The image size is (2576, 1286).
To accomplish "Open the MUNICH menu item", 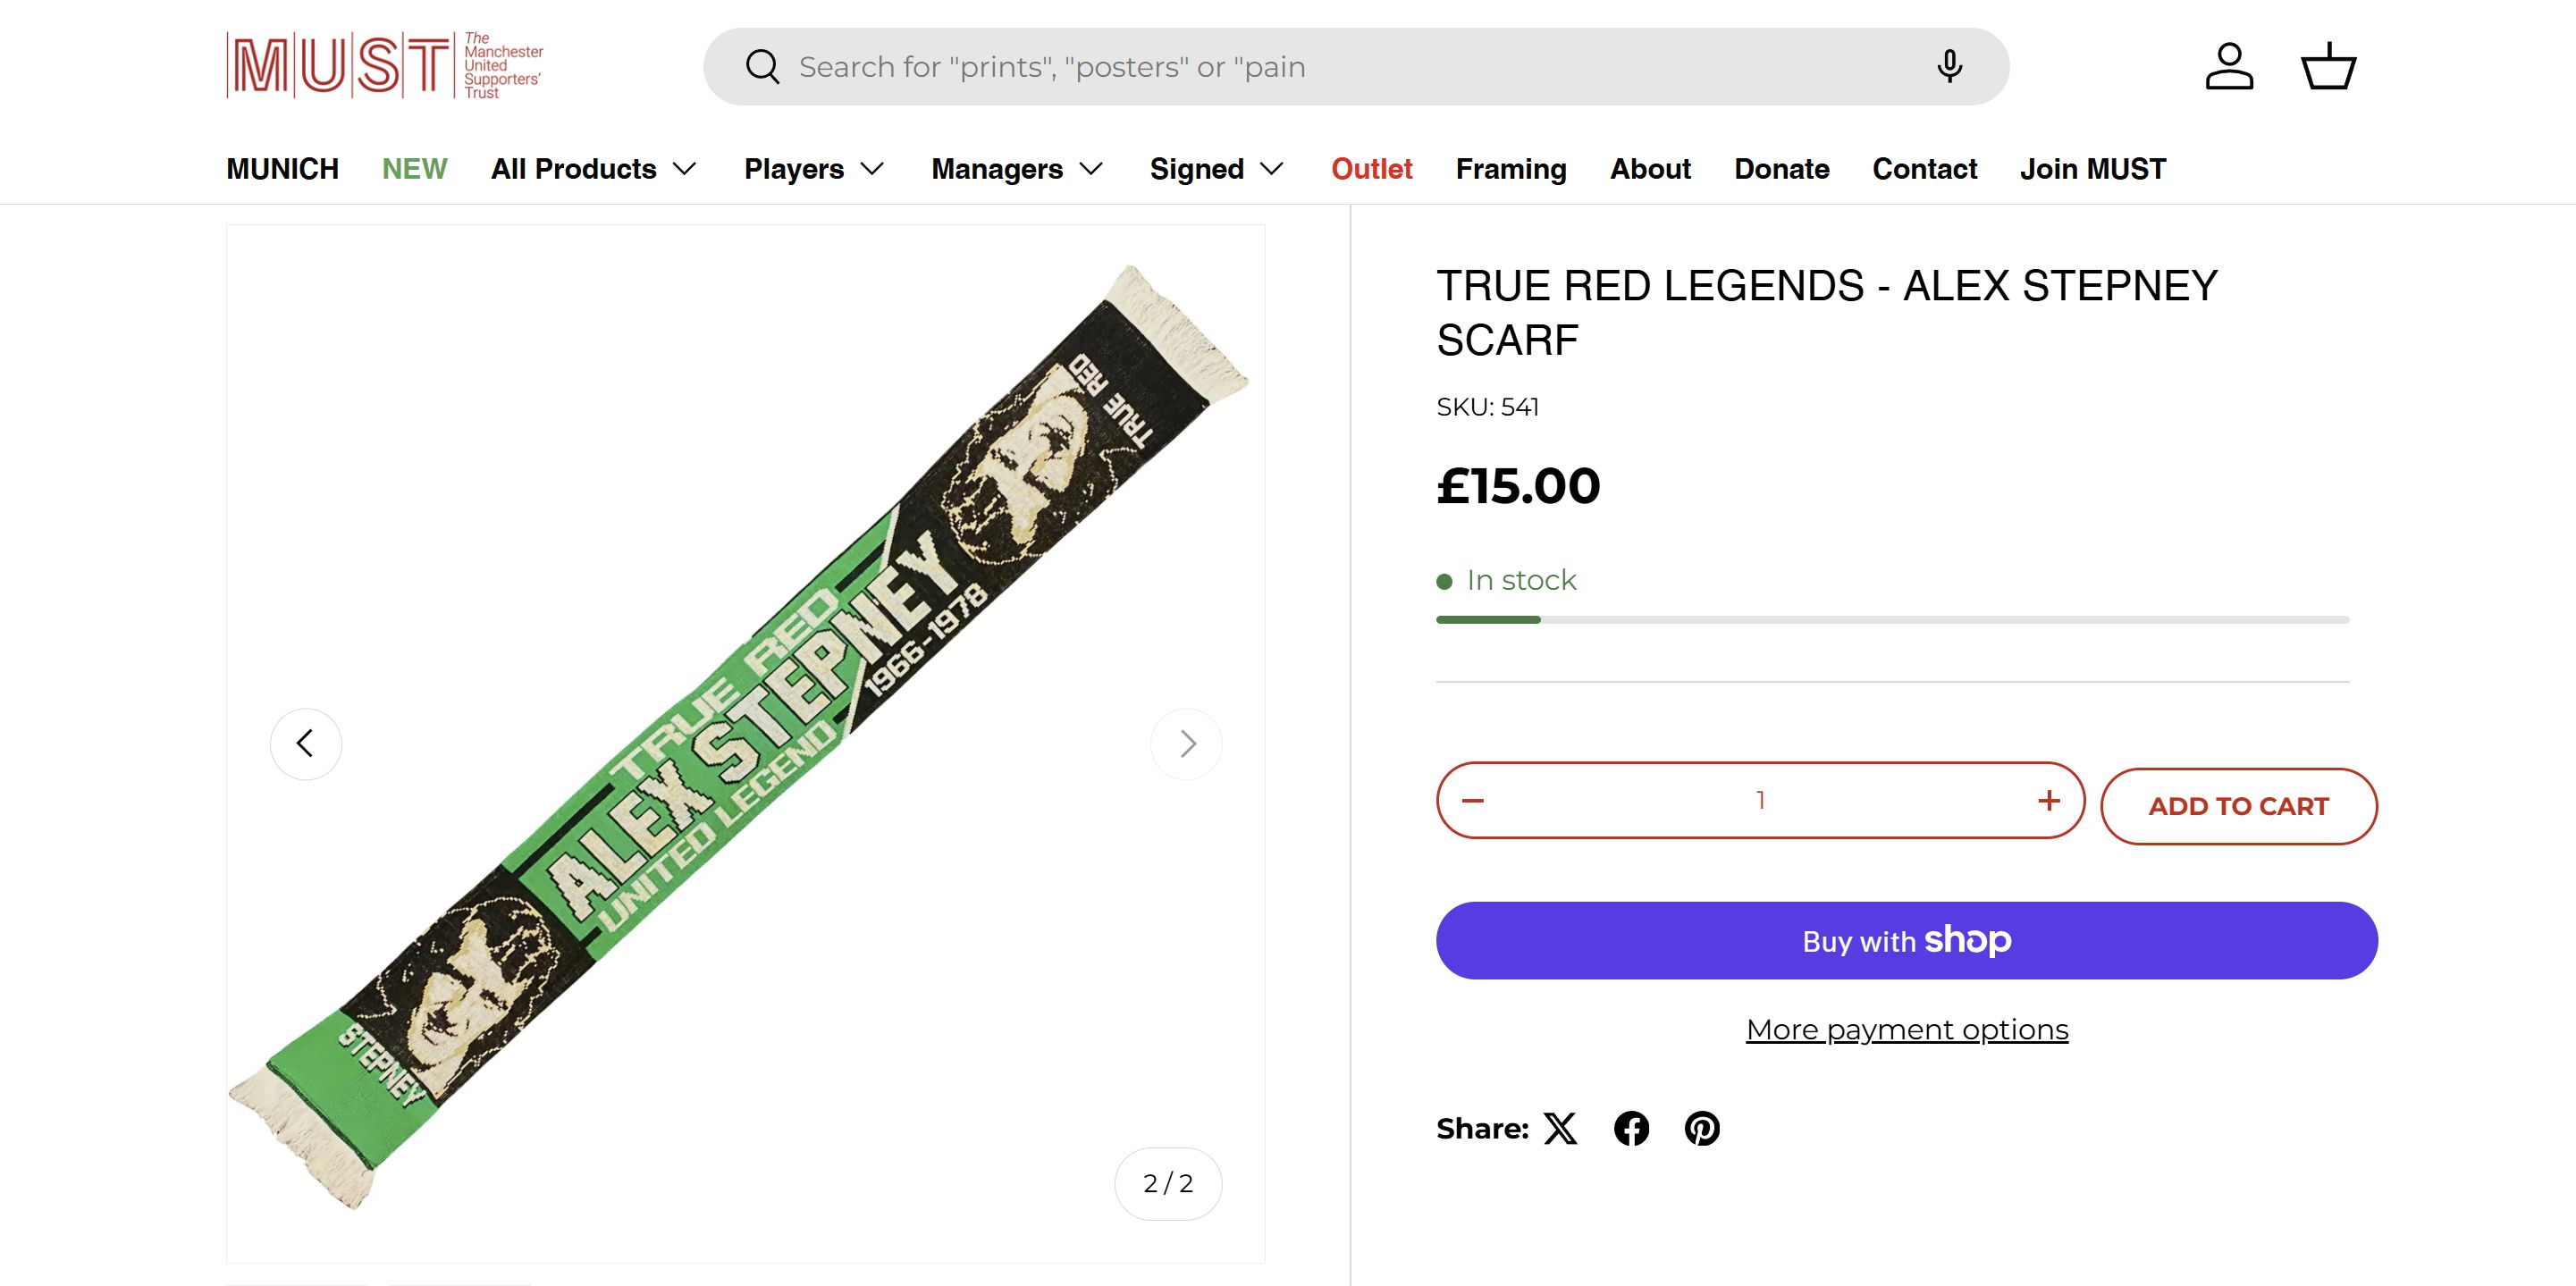I will coord(282,169).
